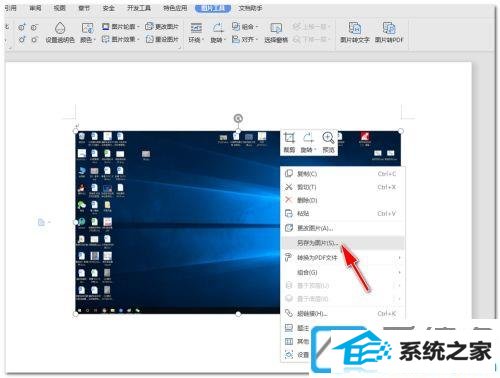Viewport: 500px width, 378px height.
Task: Switch to the References (引用) tab
Action: (10, 8)
